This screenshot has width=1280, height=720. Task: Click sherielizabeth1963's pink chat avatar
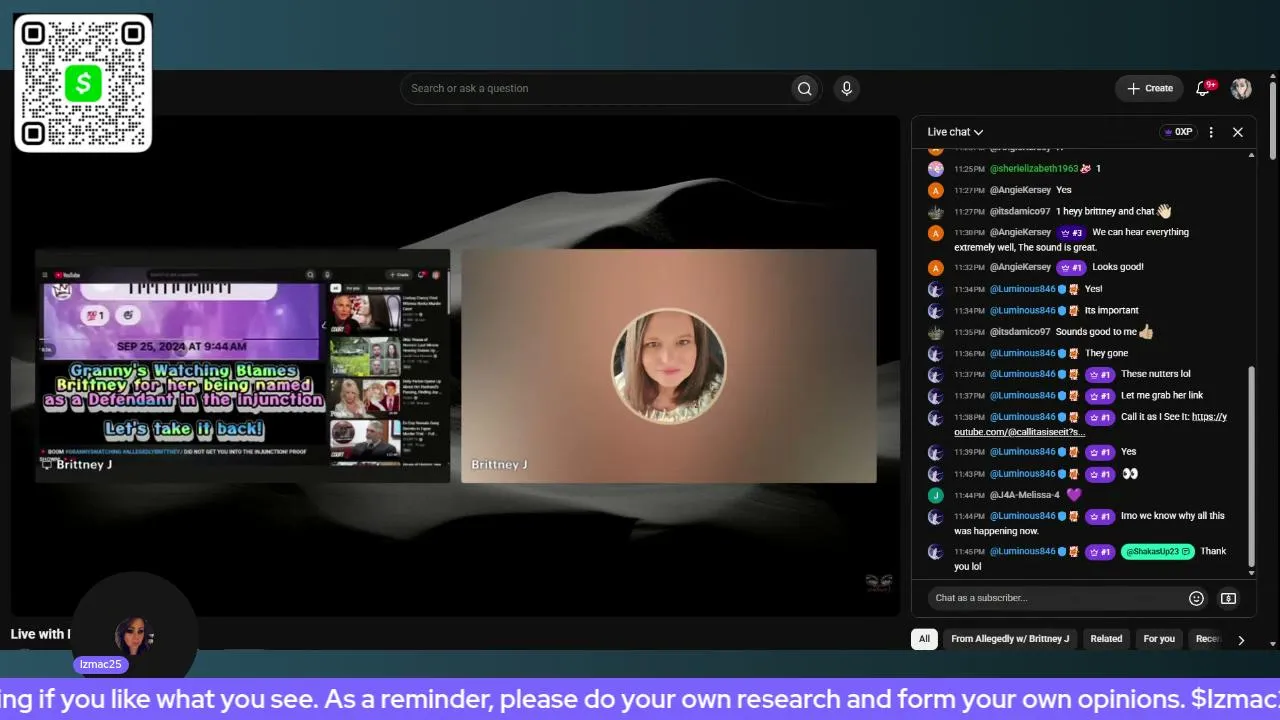click(935, 169)
